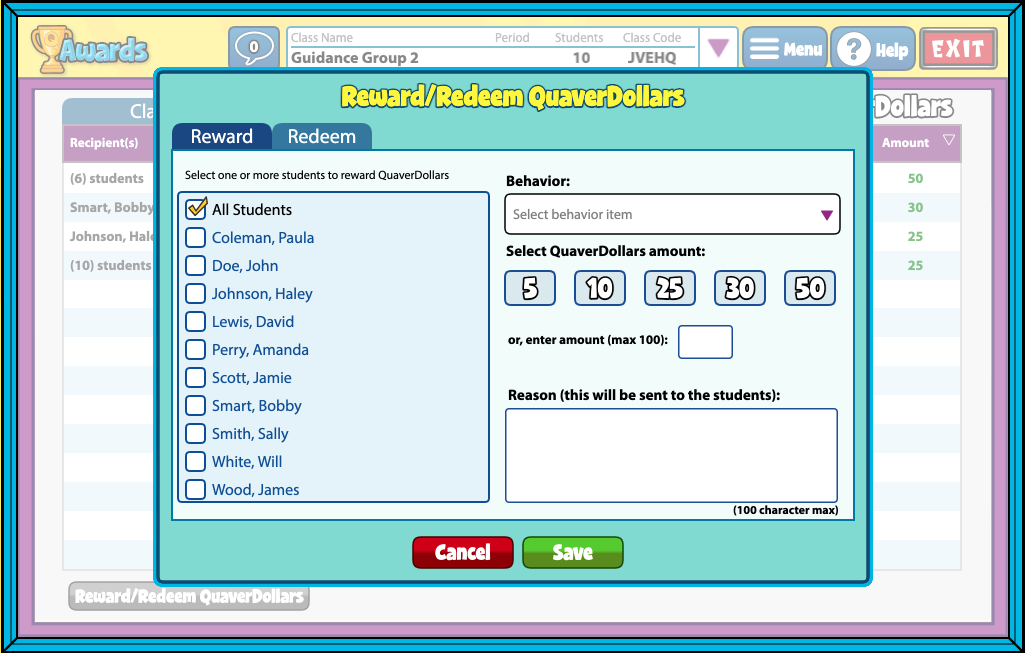Click the (10) students row

[x=109, y=265]
